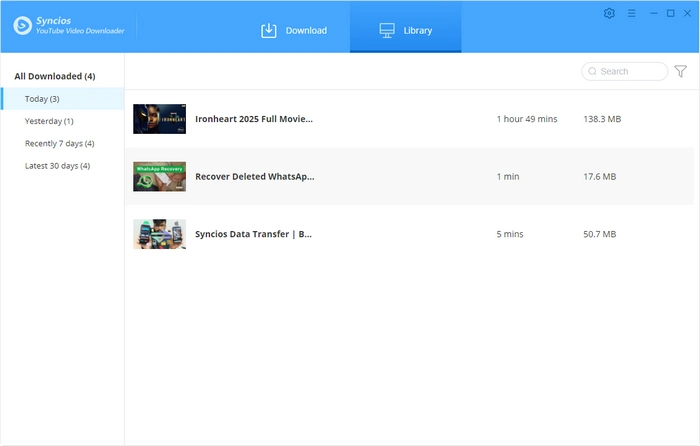
Task: Select Today (3) in the sidebar
Action: tap(43, 99)
